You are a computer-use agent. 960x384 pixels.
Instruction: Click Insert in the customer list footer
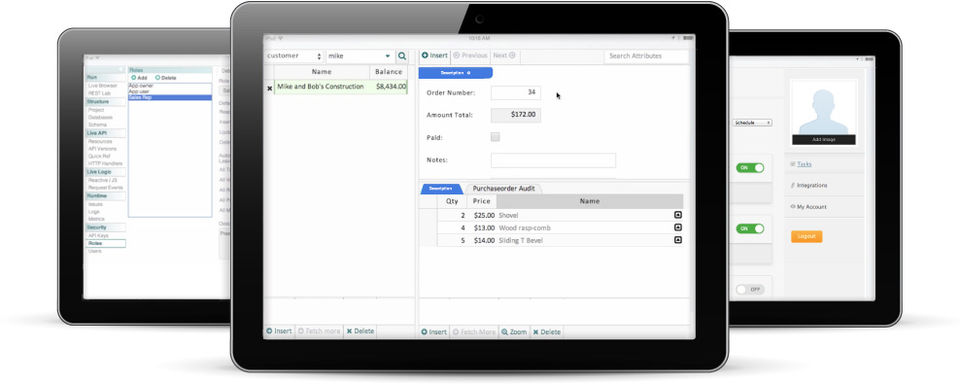pos(279,331)
